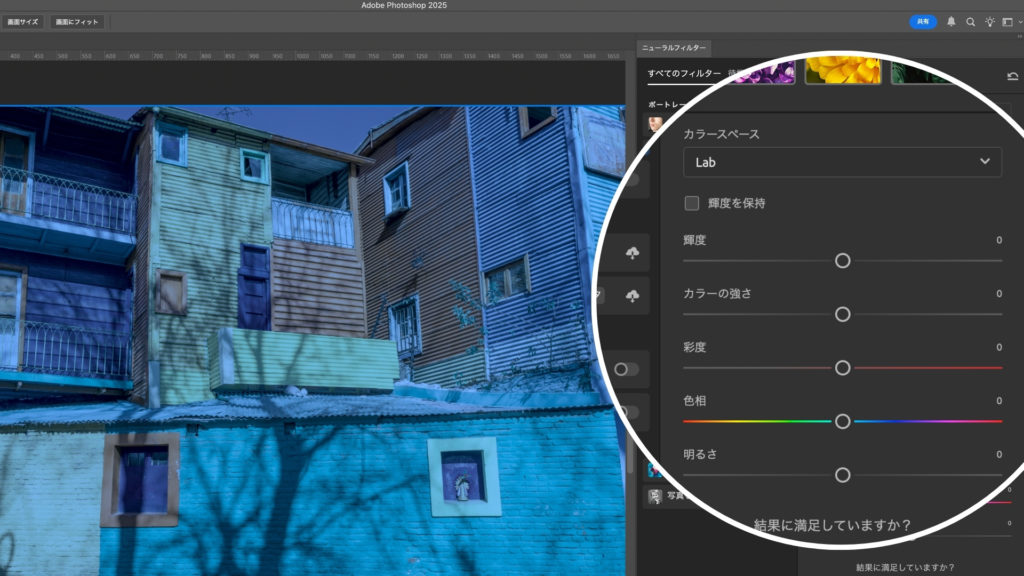
Task: Select the ニューラルフィルター panel tab
Action: 674,47
